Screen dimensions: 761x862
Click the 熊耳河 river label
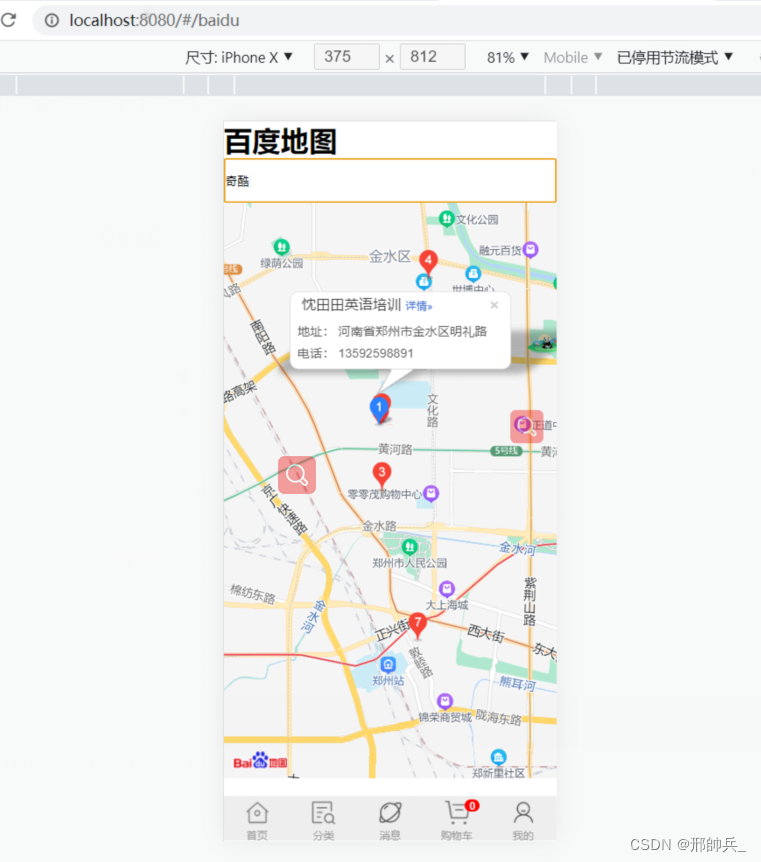pos(517,683)
